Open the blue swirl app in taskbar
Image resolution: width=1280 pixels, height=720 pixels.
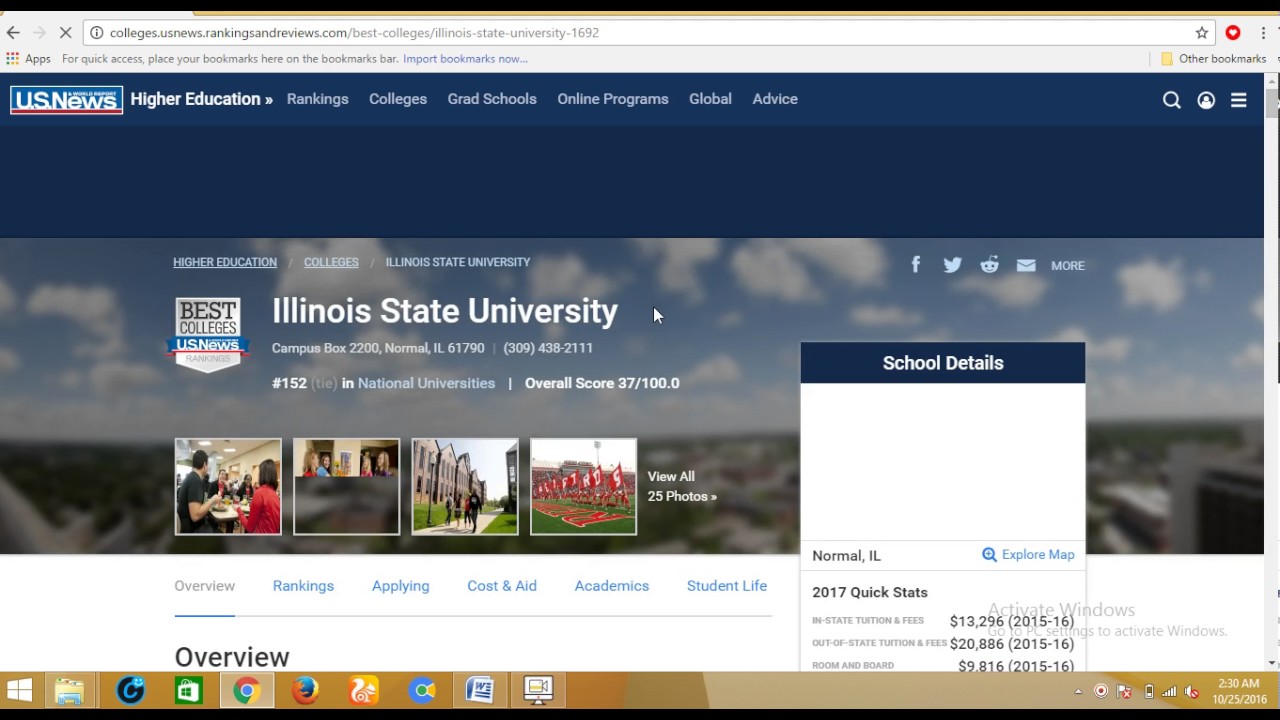point(131,690)
